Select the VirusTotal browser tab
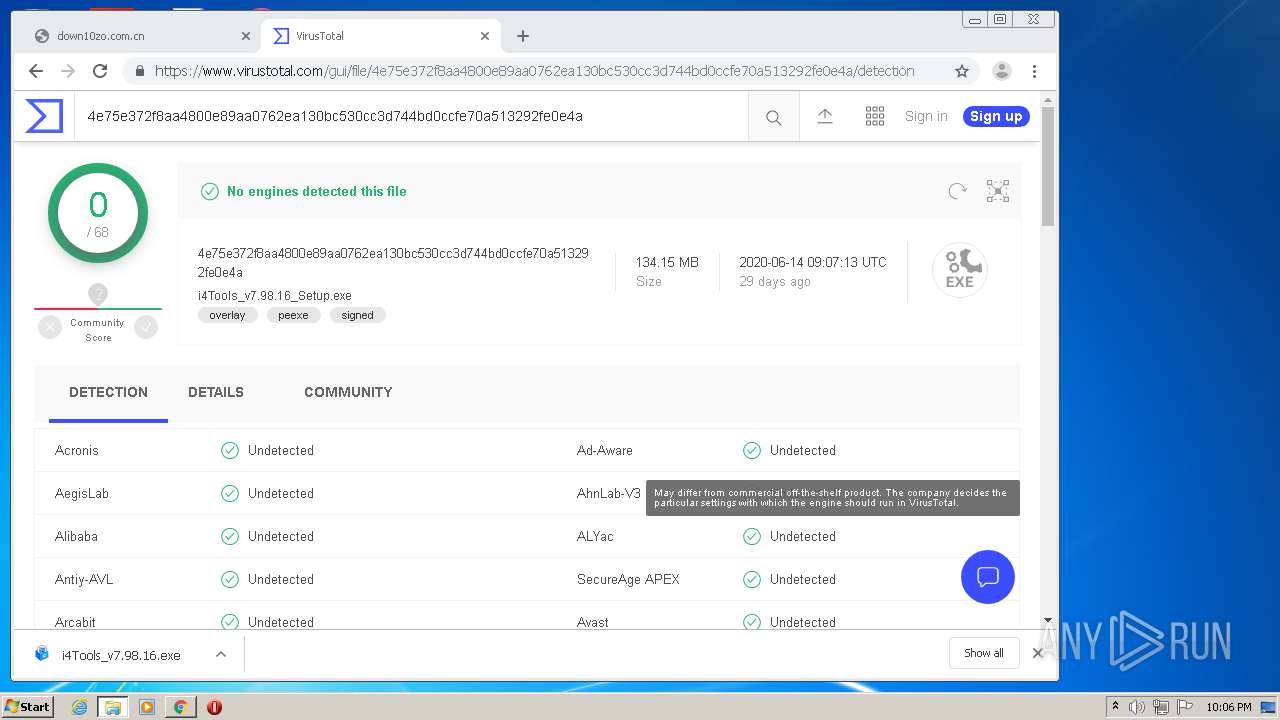 [x=380, y=36]
